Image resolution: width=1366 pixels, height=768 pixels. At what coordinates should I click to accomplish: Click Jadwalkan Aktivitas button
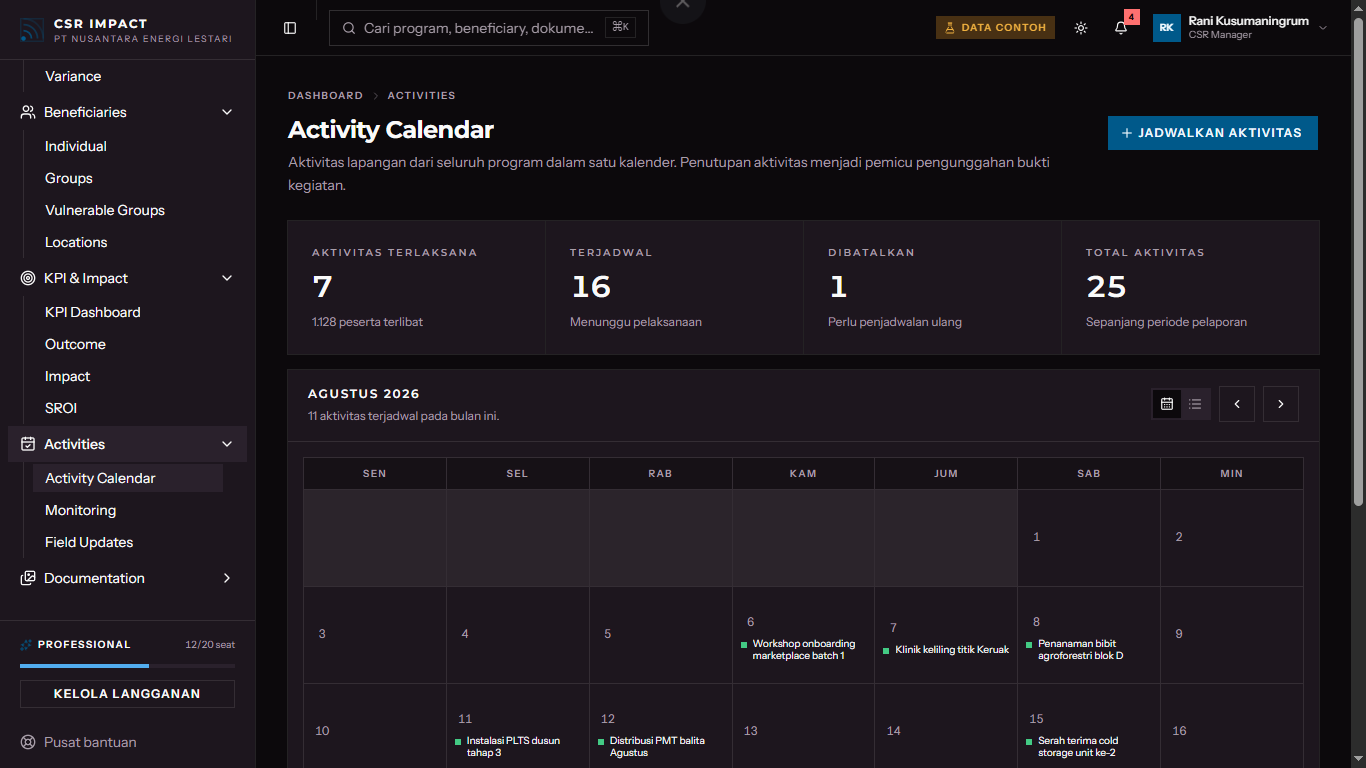tap(1213, 133)
